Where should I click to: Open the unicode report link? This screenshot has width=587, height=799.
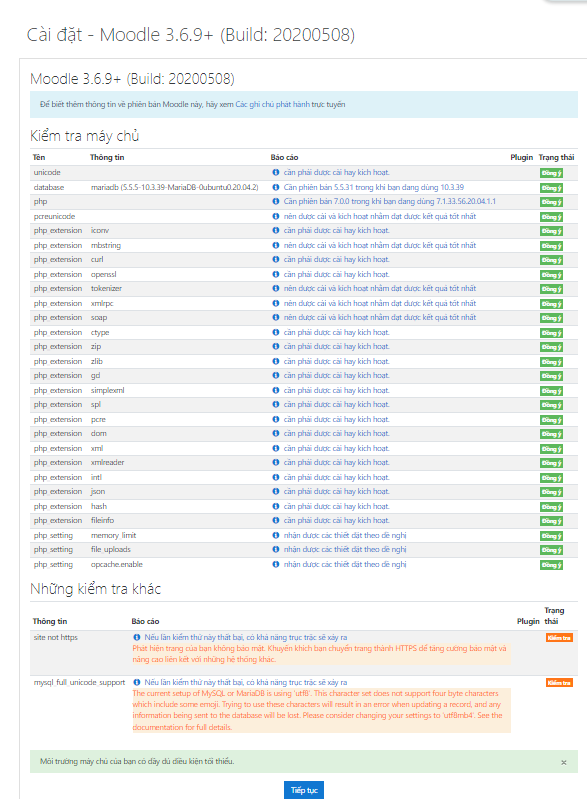pos(336,173)
